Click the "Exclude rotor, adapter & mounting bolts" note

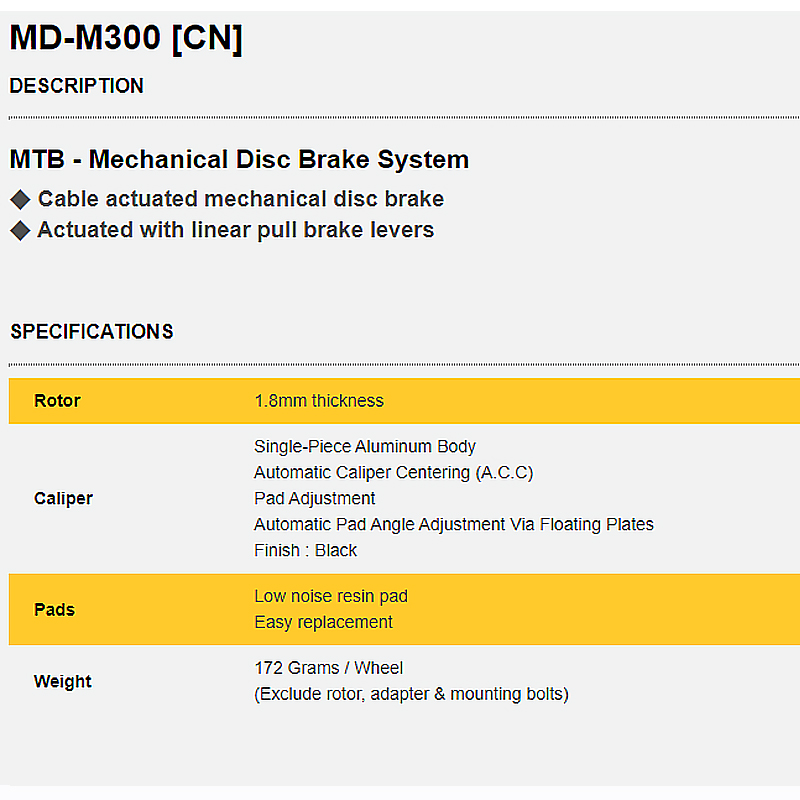click(411, 693)
